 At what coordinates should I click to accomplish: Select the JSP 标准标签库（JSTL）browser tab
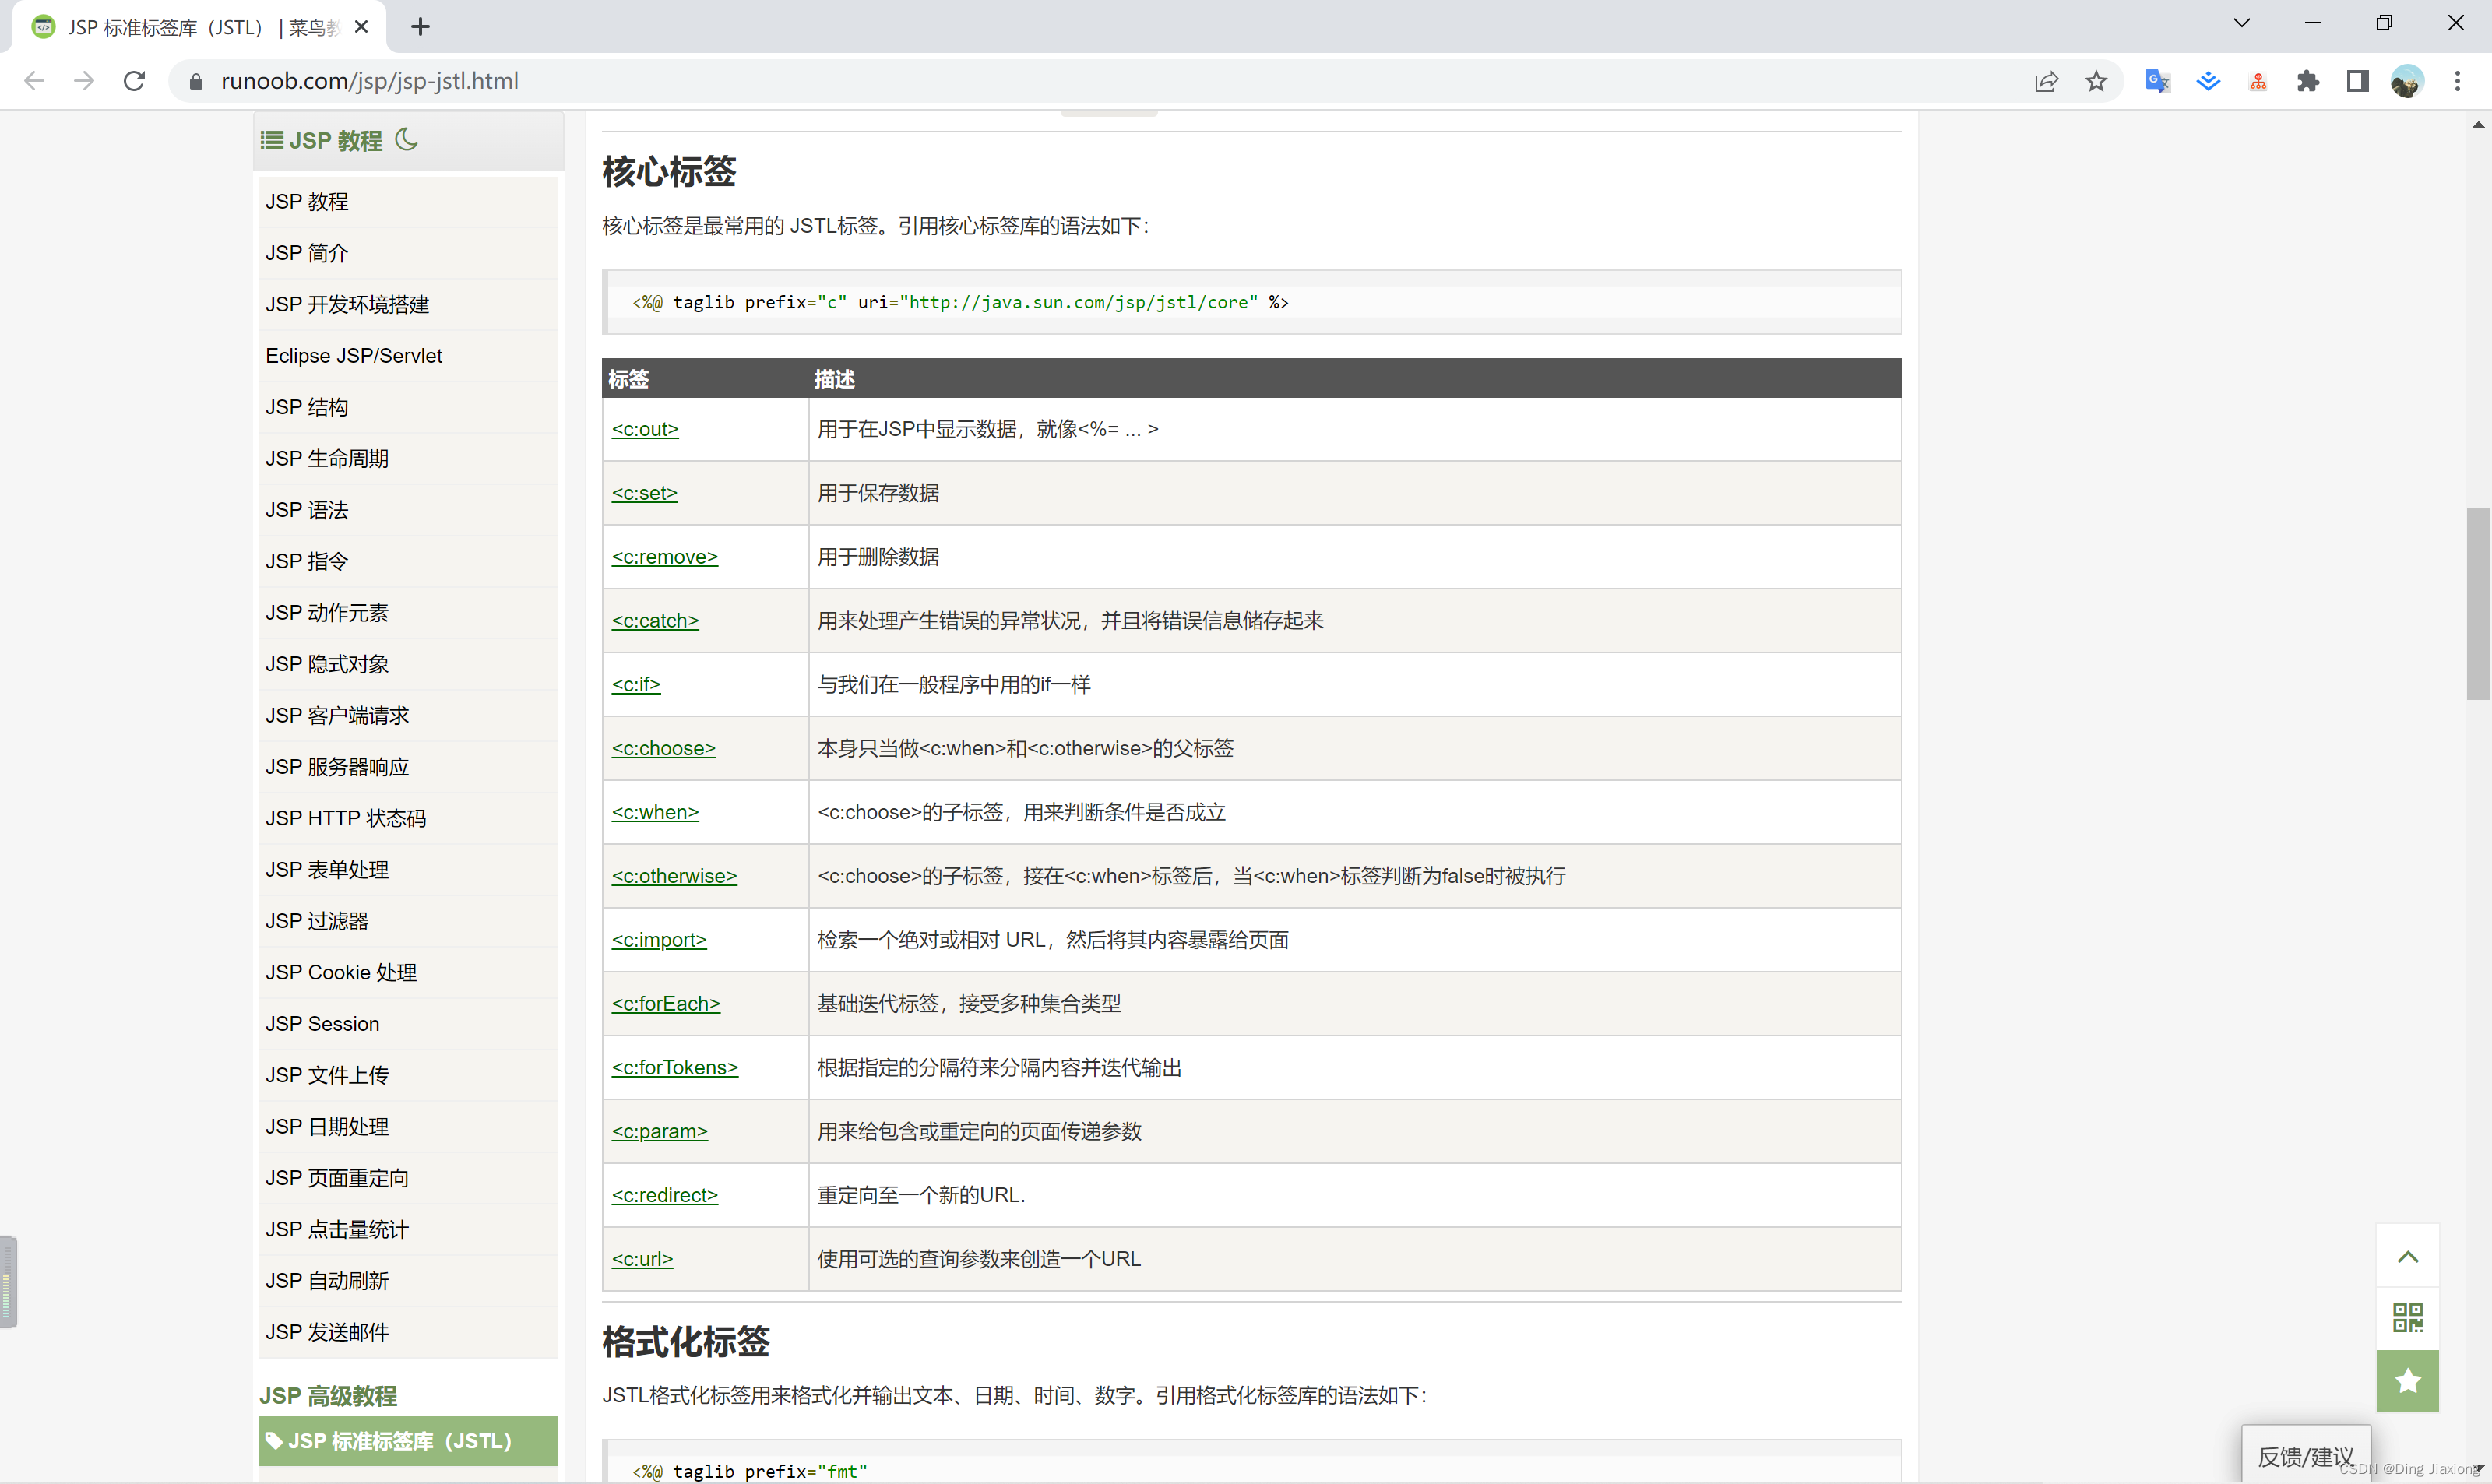click(x=180, y=26)
